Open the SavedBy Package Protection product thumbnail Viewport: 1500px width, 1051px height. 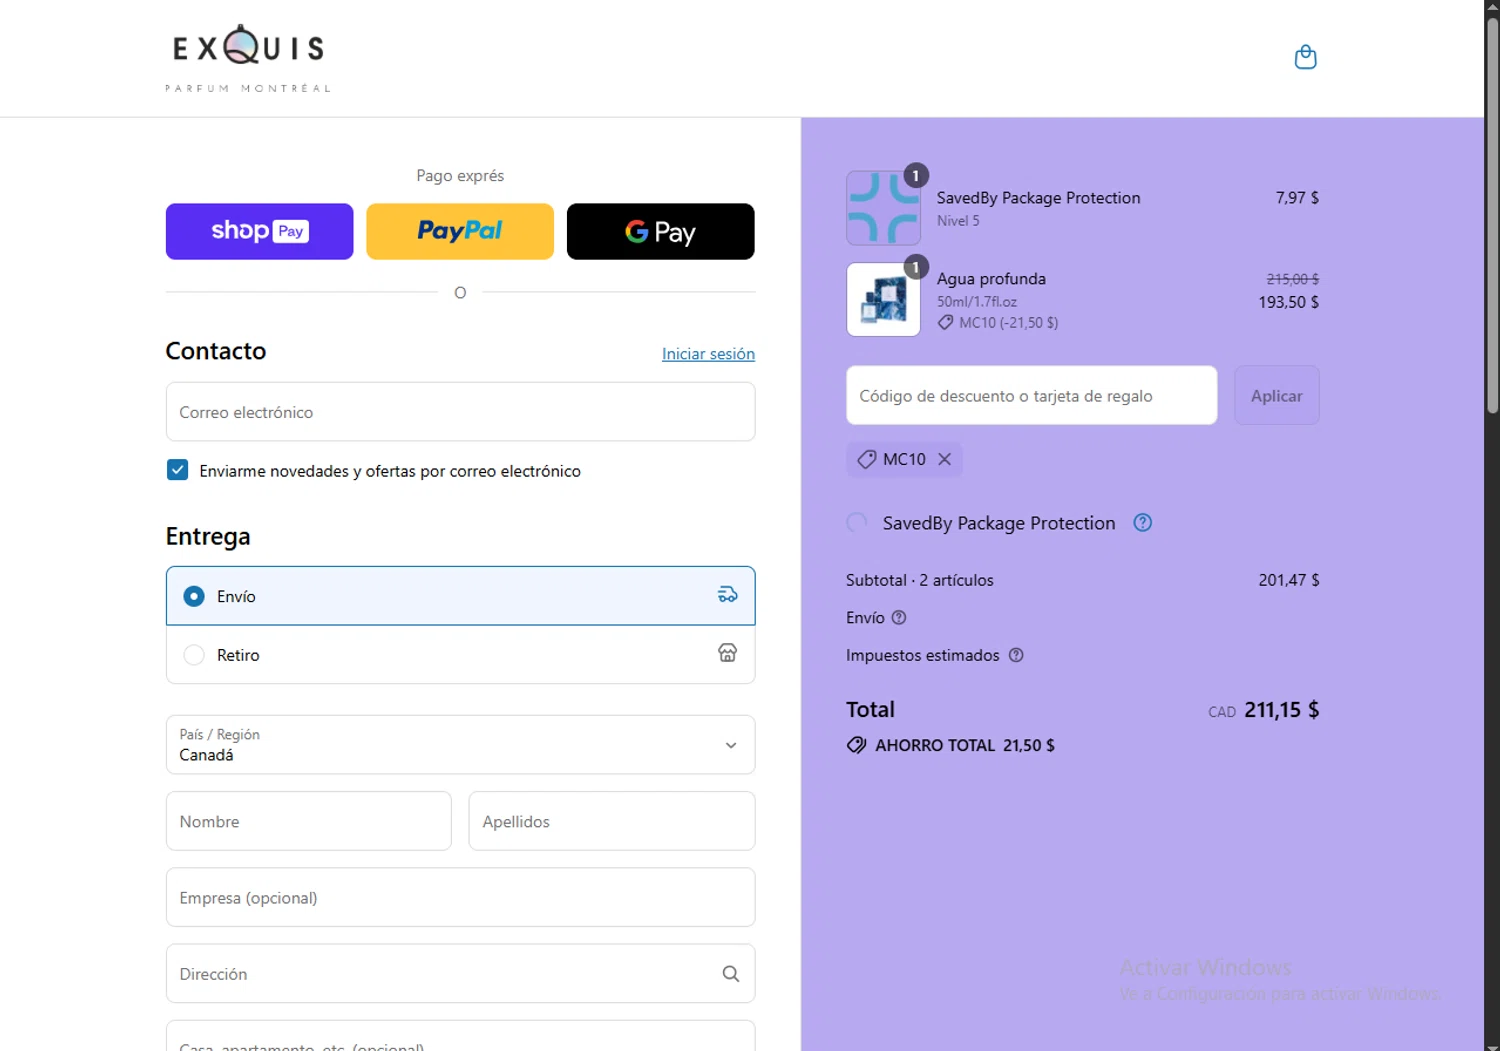883,208
